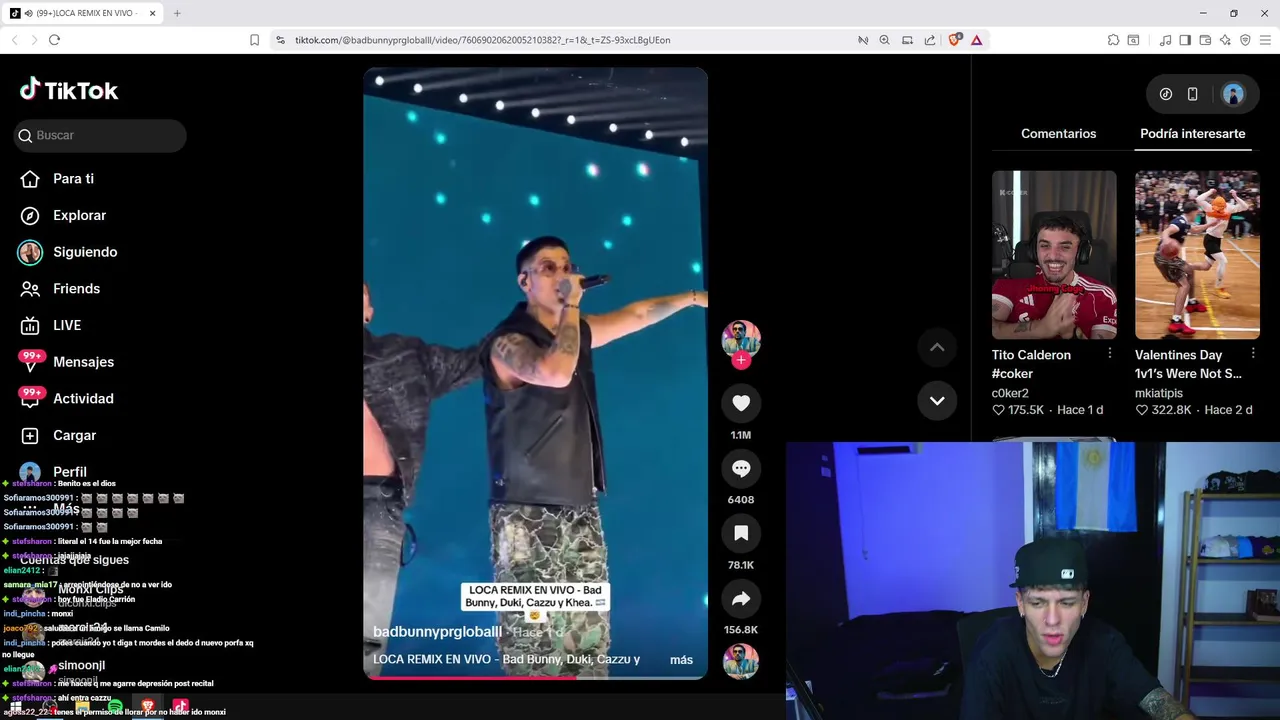Open the Brave VPN shield icon

pos(1245,40)
